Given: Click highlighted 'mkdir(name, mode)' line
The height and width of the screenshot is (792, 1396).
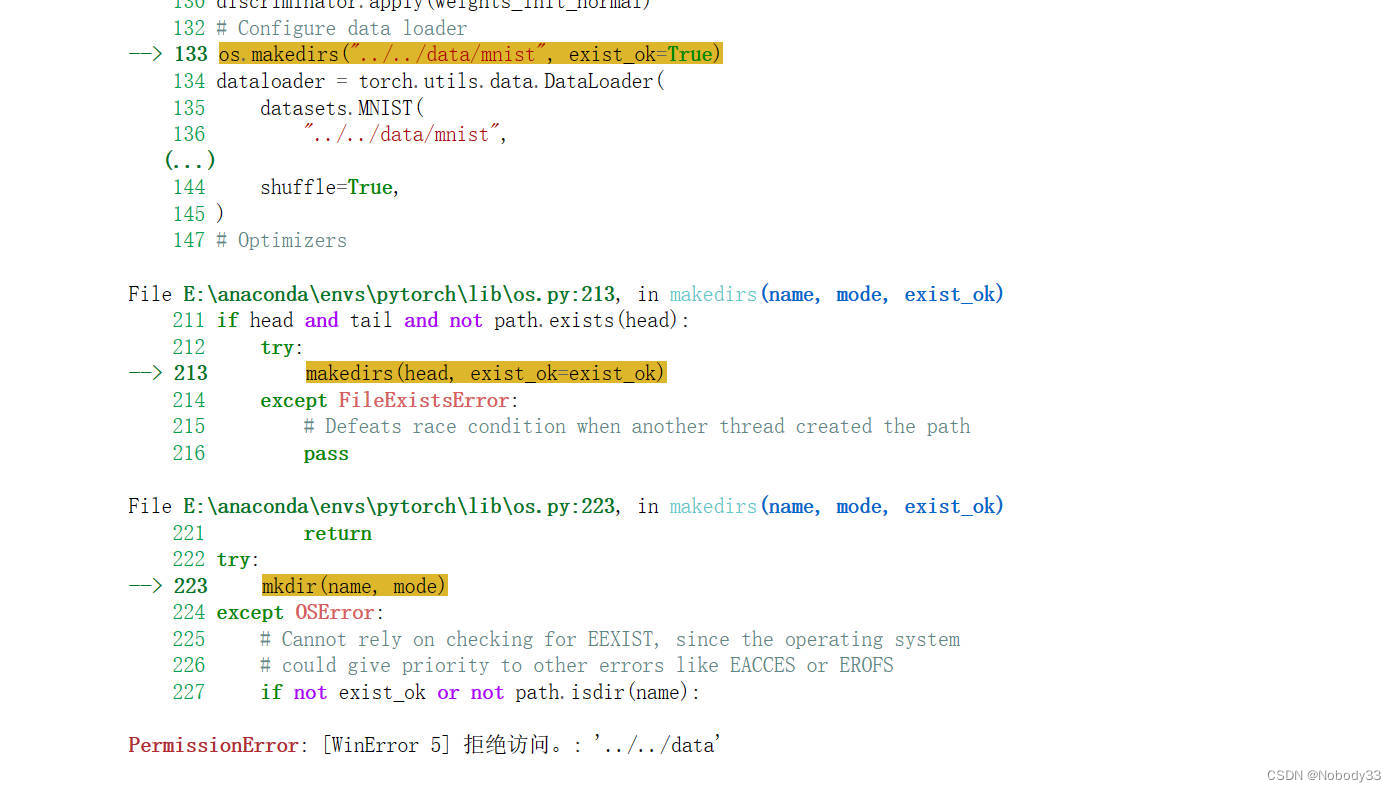Looking at the screenshot, I should tap(354, 586).
